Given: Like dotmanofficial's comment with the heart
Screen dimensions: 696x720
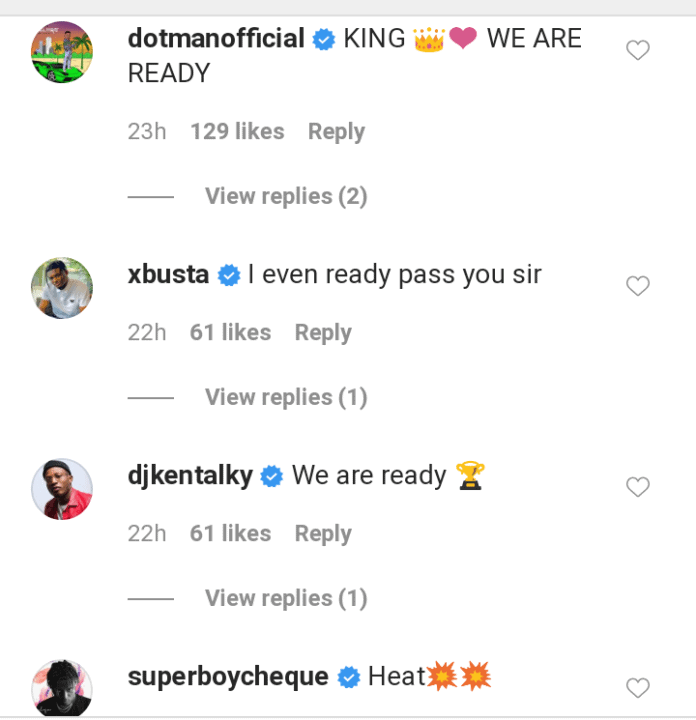Looking at the screenshot, I should pyautogui.click(x=637, y=50).
